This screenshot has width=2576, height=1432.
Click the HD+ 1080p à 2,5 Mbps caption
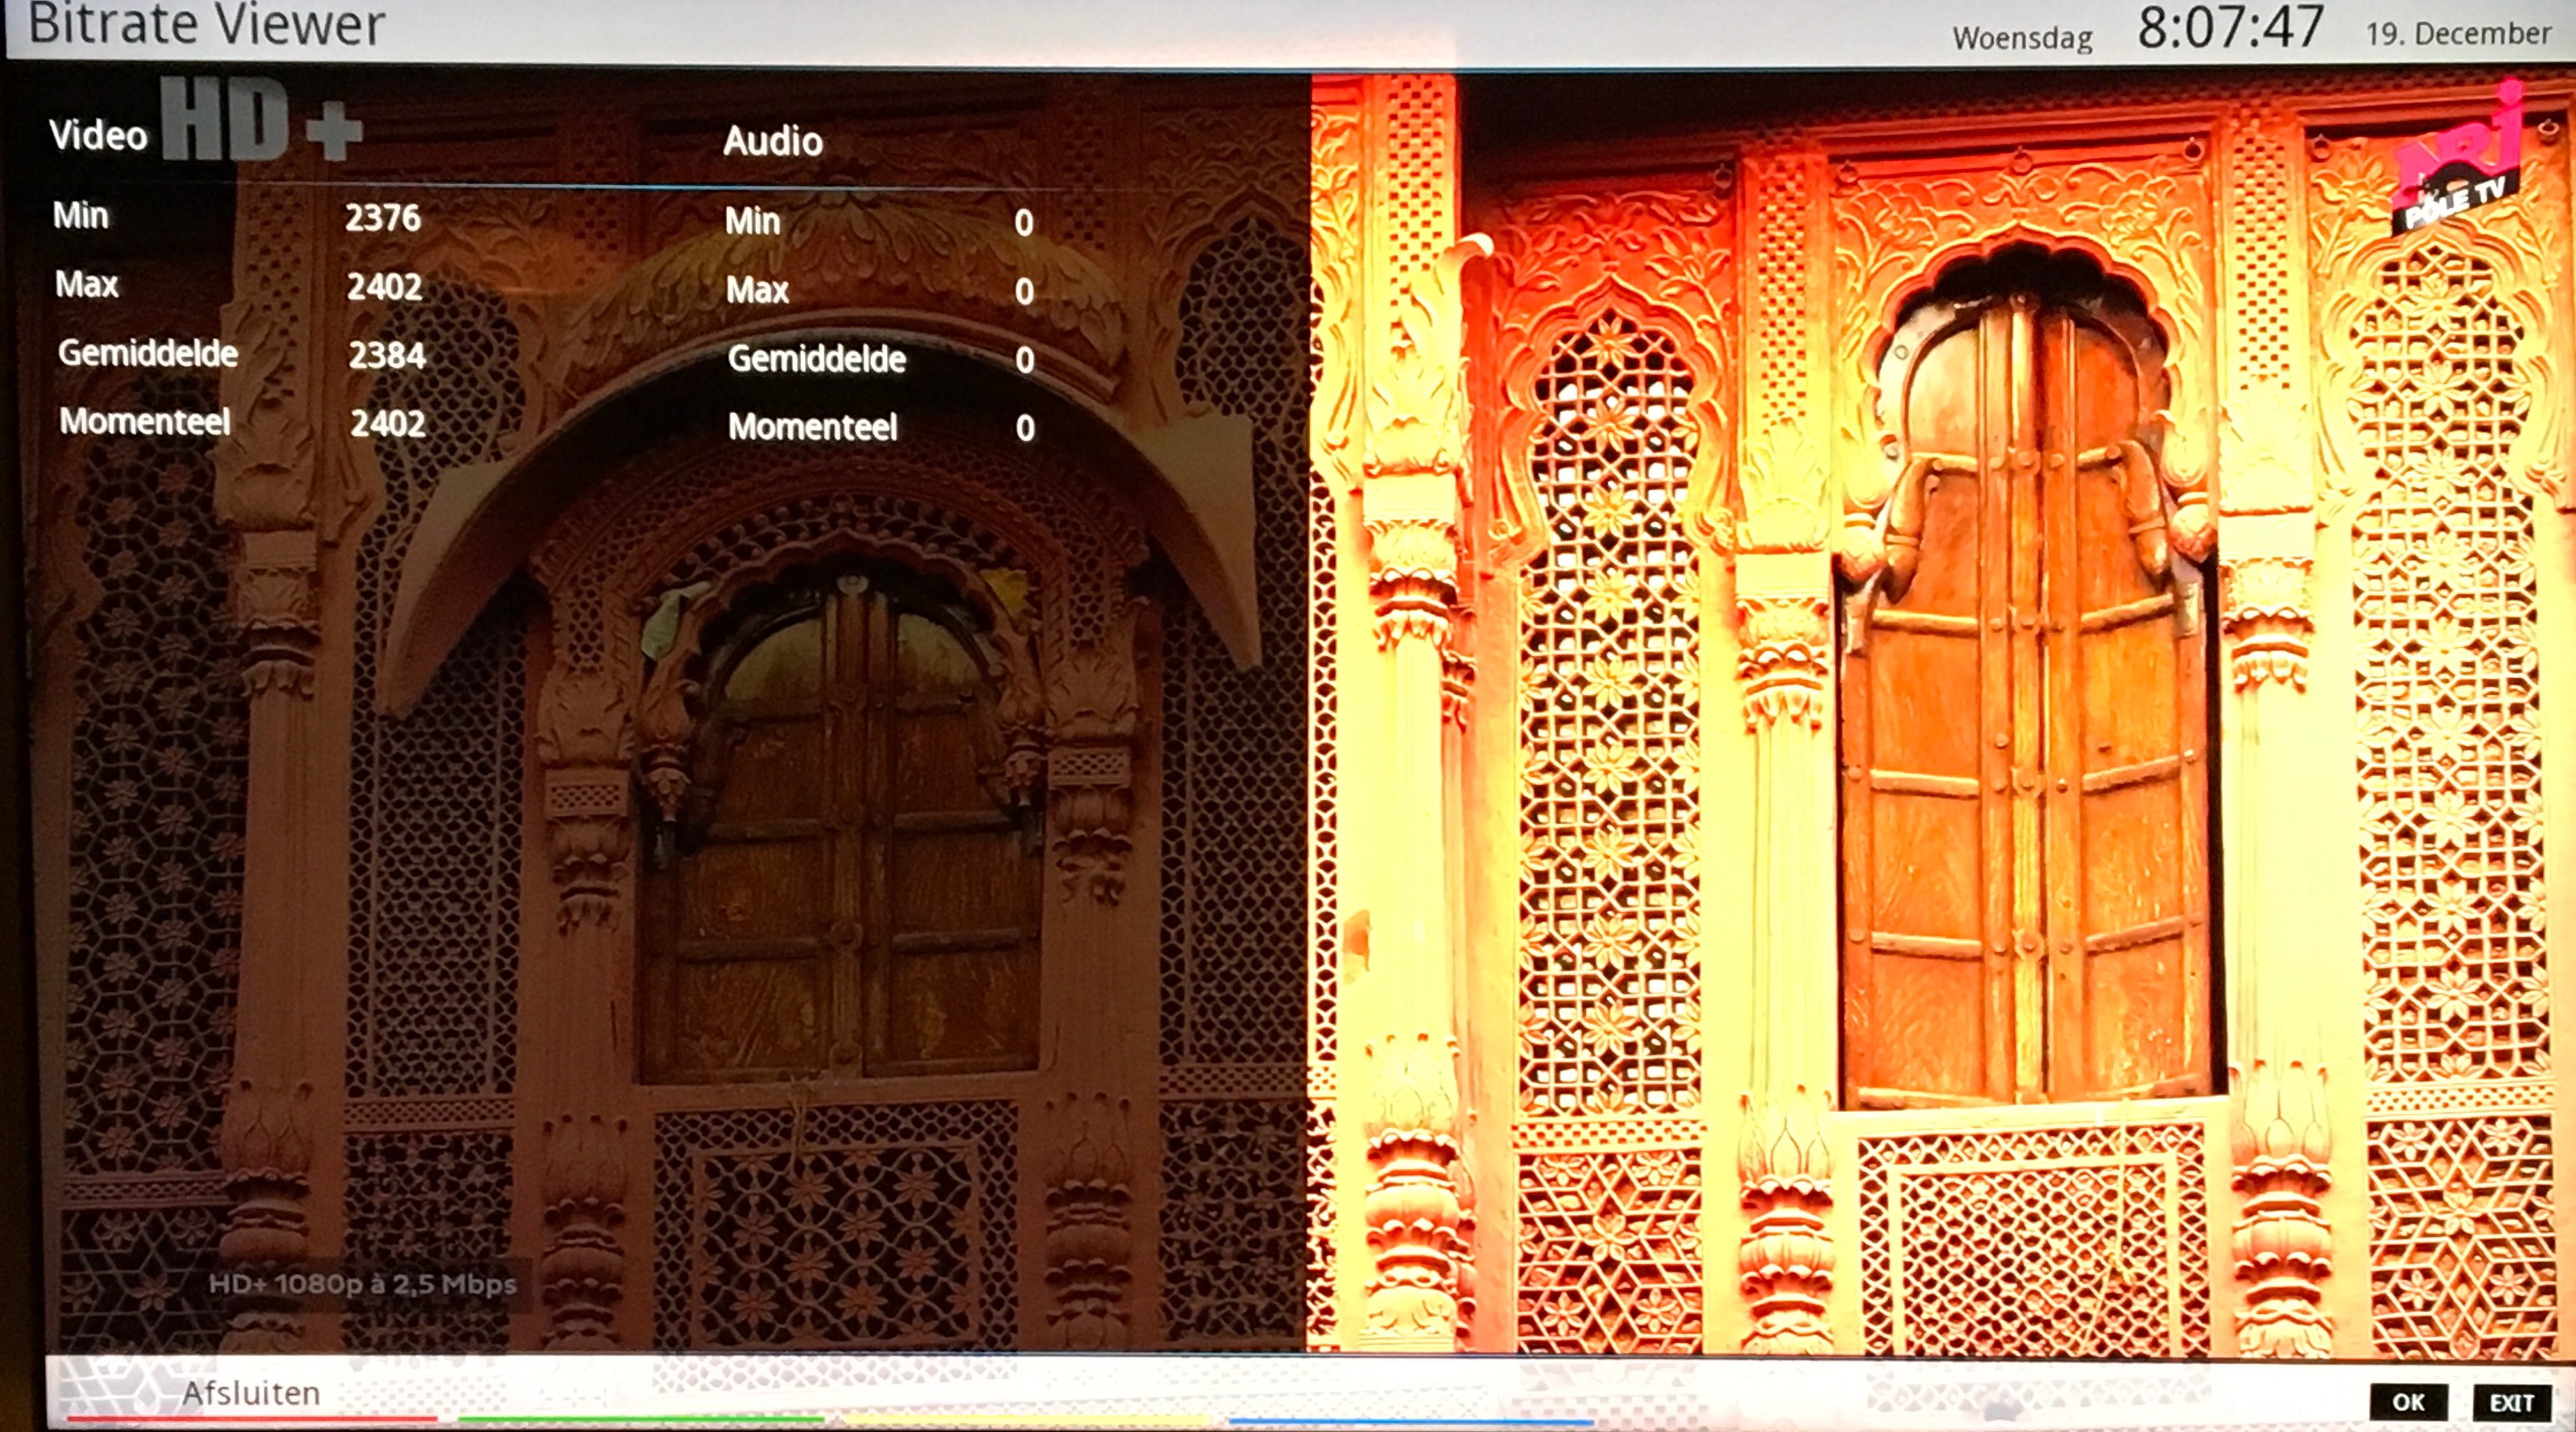[362, 1284]
